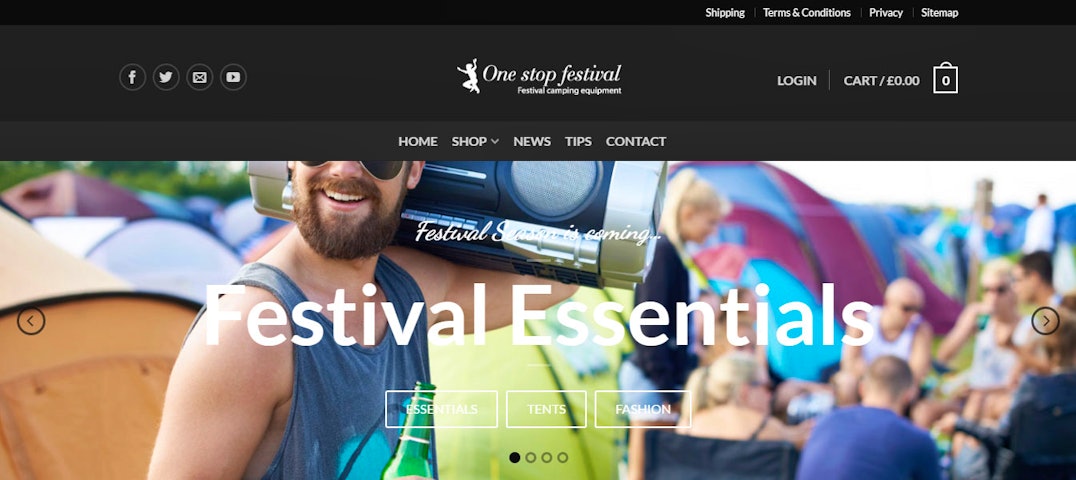Select the first slider dot
This screenshot has width=1076, height=480.
[515, 457]
